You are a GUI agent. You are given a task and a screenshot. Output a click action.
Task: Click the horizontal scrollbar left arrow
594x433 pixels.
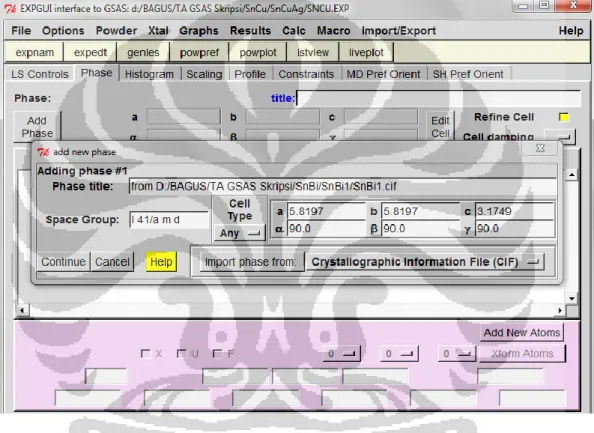click(22, 311)
